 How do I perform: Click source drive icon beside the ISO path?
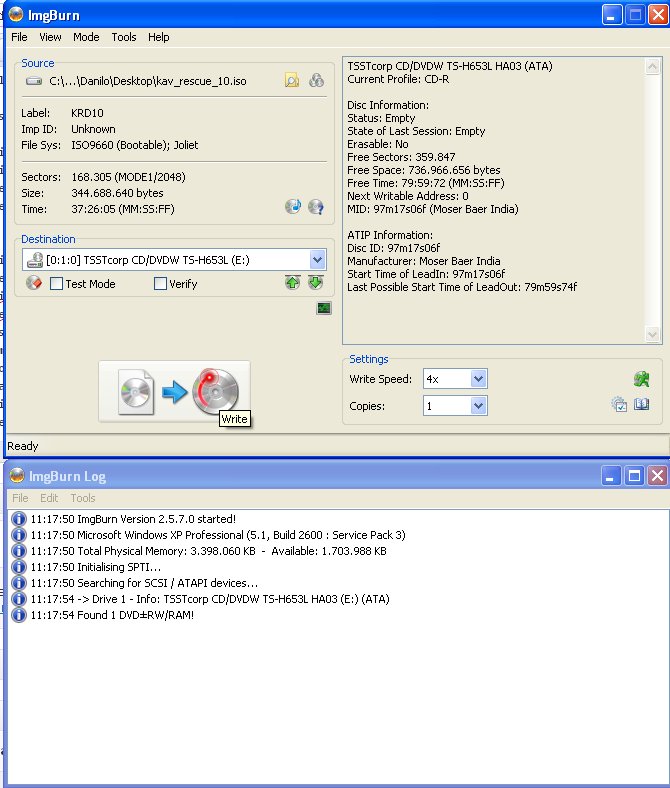click(34, 81)
